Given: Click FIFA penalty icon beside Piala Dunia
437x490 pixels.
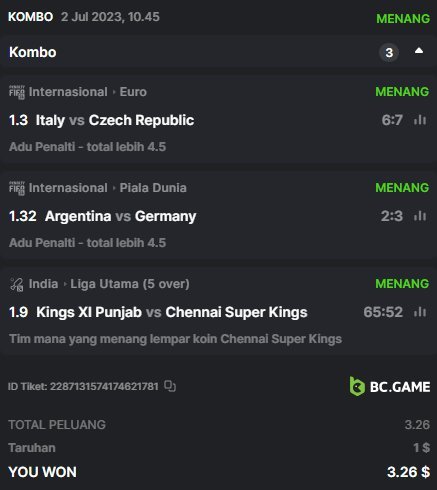Looking at the screenshot, I should point(17,188).
